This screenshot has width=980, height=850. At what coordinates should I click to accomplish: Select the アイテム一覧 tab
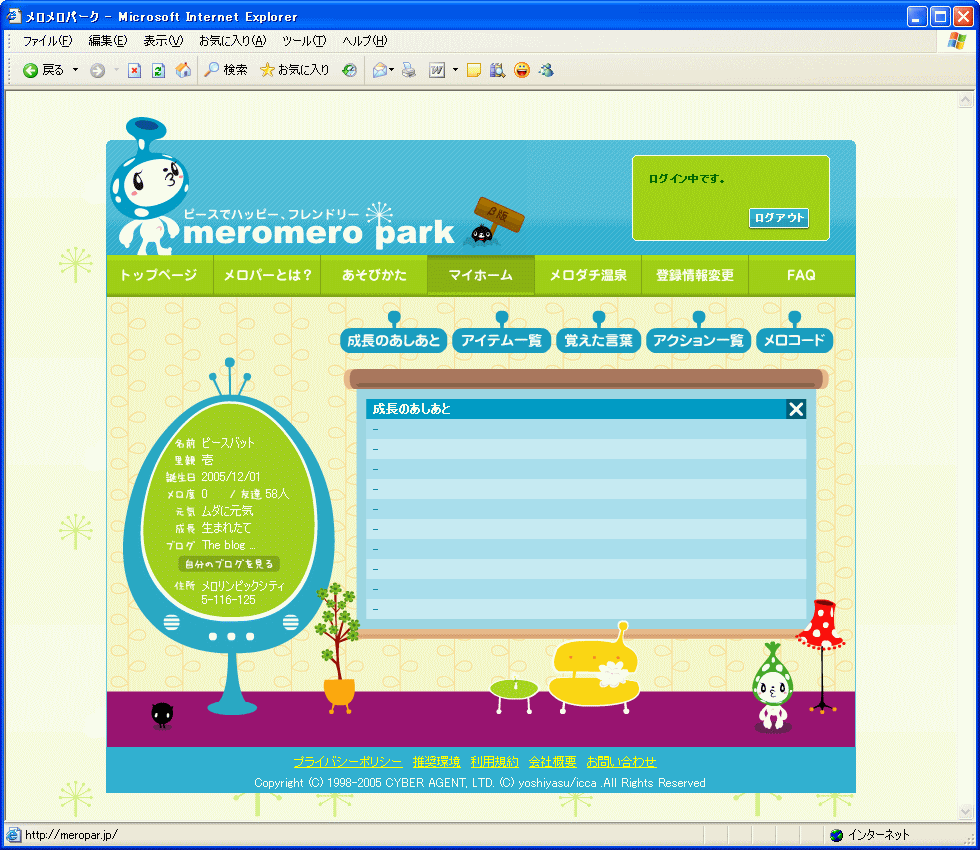501,340
